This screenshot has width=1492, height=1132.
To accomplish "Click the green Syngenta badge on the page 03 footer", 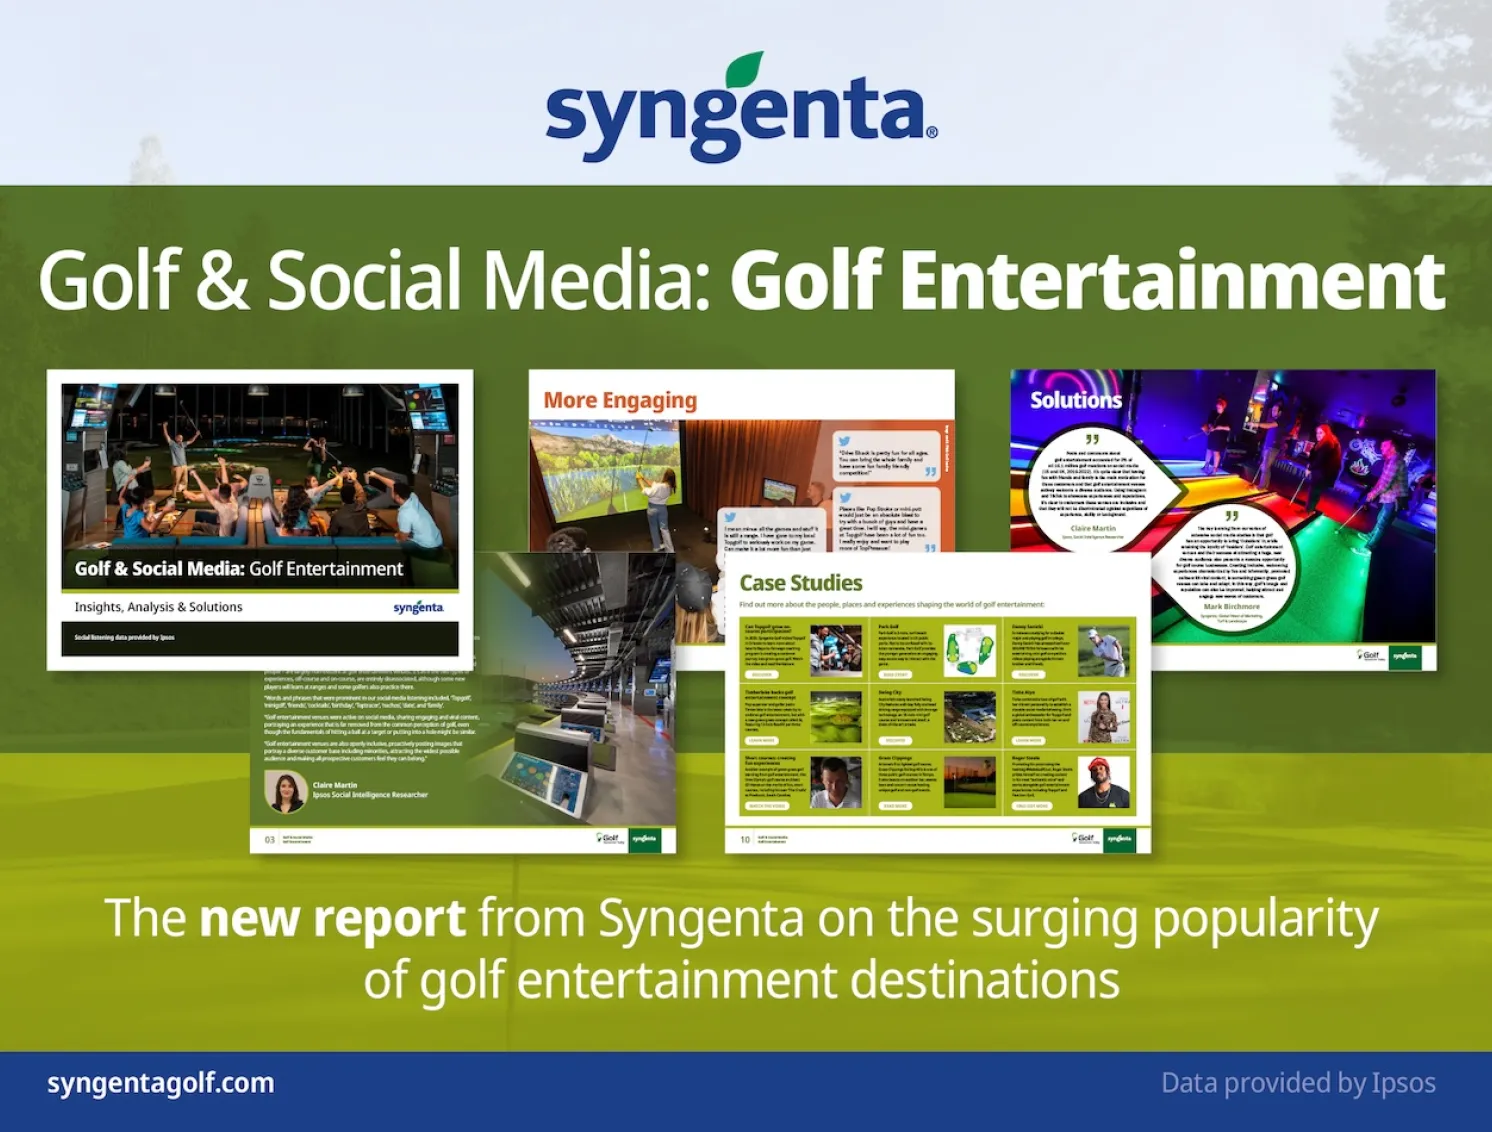I will click(645, 838).
